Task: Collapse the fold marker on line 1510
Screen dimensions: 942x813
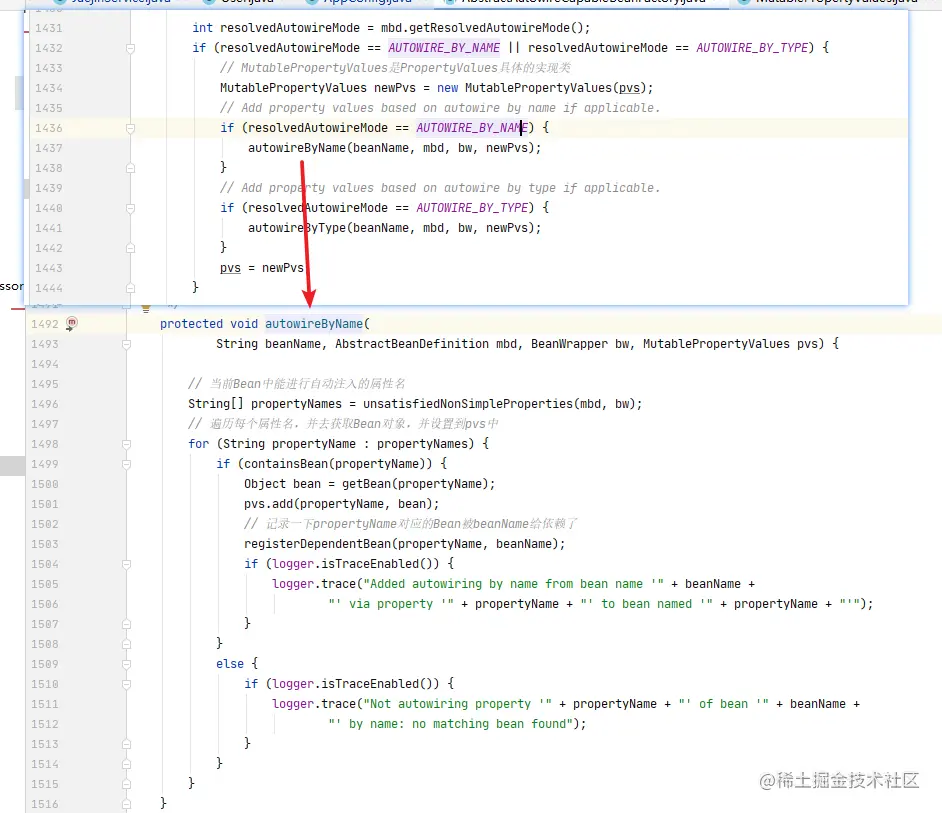Action: (x=126, y=684)
